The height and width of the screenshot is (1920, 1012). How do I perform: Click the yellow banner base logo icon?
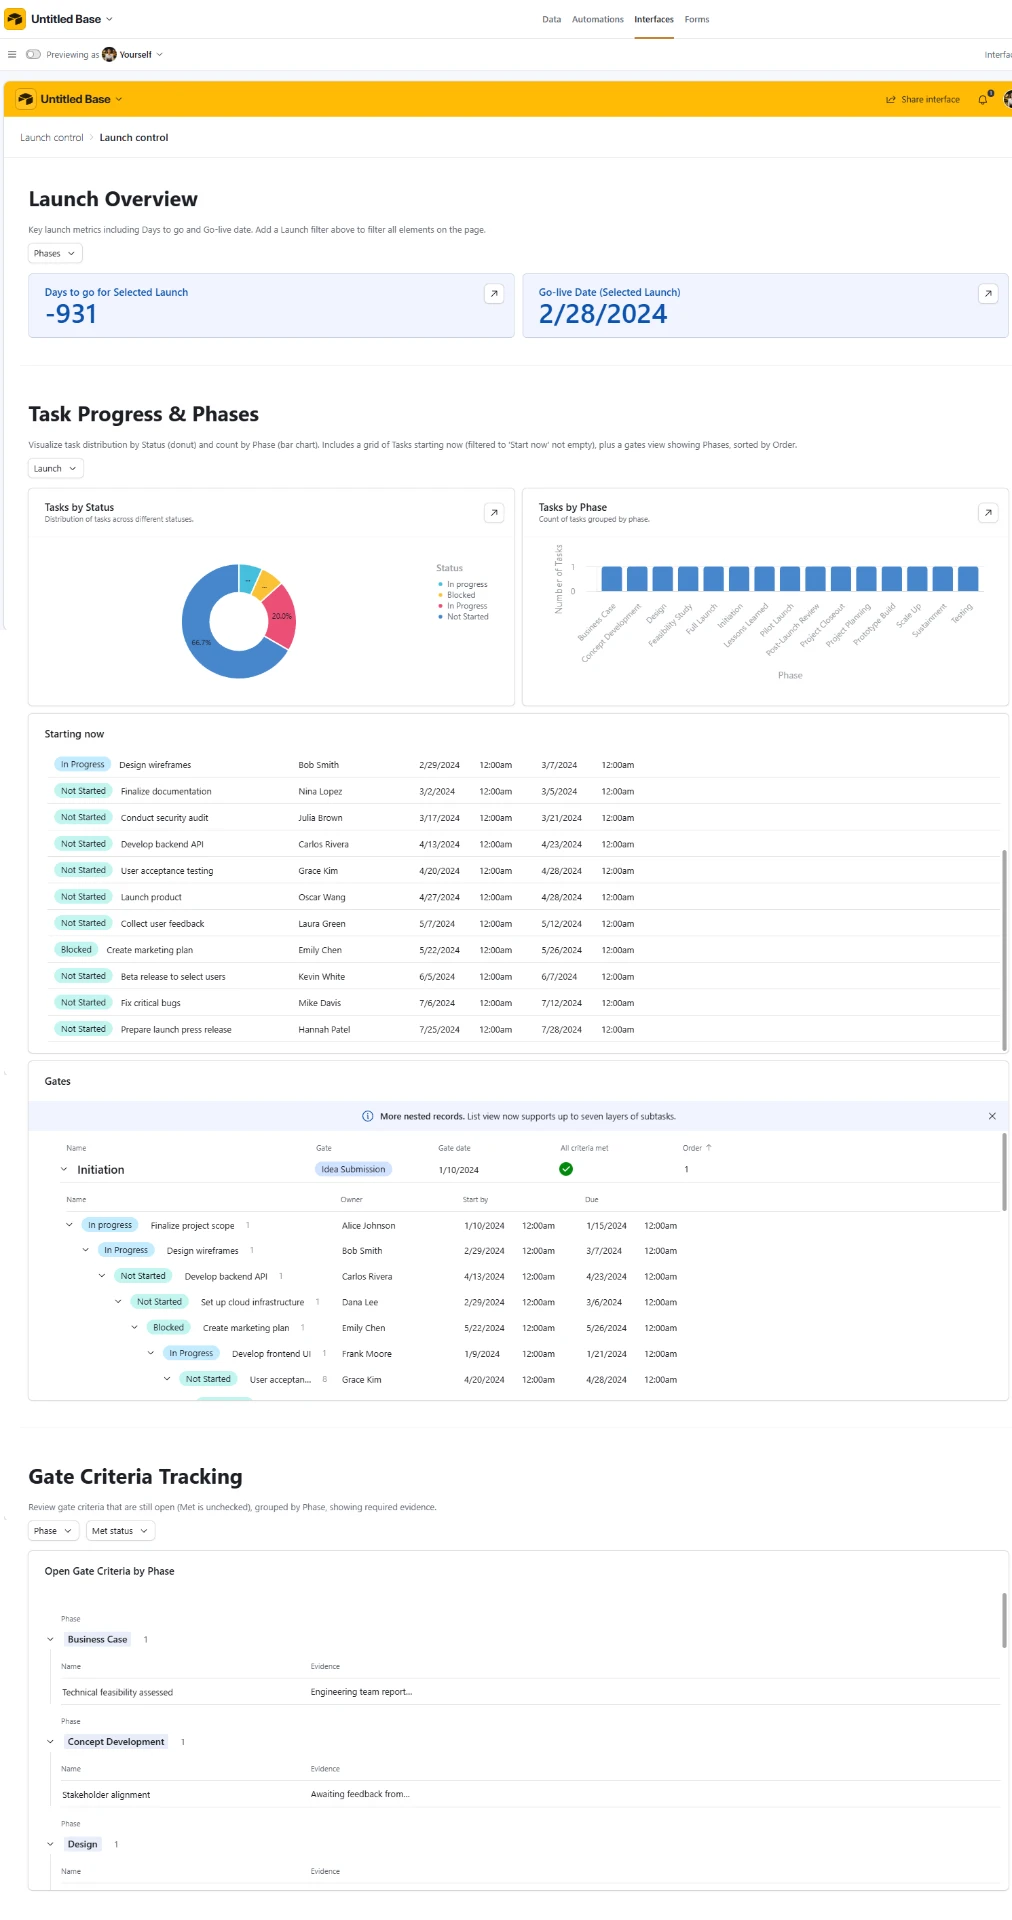click(x=26, y=99)
